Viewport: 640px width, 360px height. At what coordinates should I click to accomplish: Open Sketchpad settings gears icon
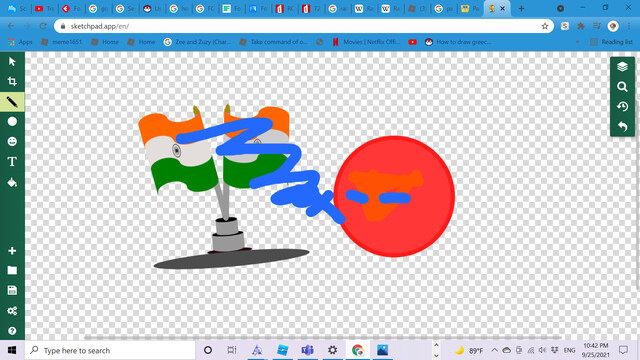click(12, 311)
